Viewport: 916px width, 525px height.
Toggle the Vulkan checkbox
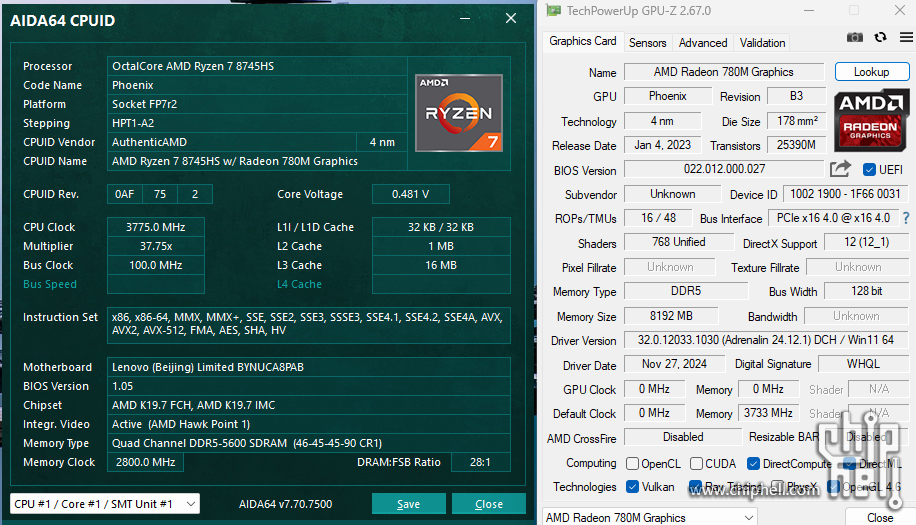(632, 487)
